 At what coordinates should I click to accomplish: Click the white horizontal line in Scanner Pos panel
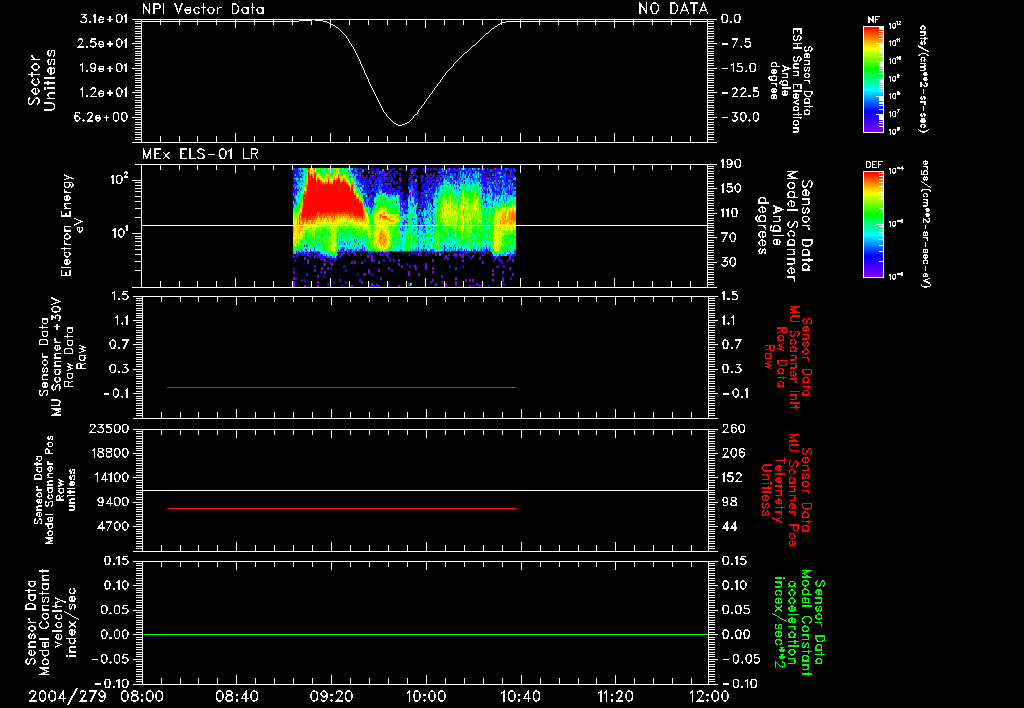coord(425,490)
